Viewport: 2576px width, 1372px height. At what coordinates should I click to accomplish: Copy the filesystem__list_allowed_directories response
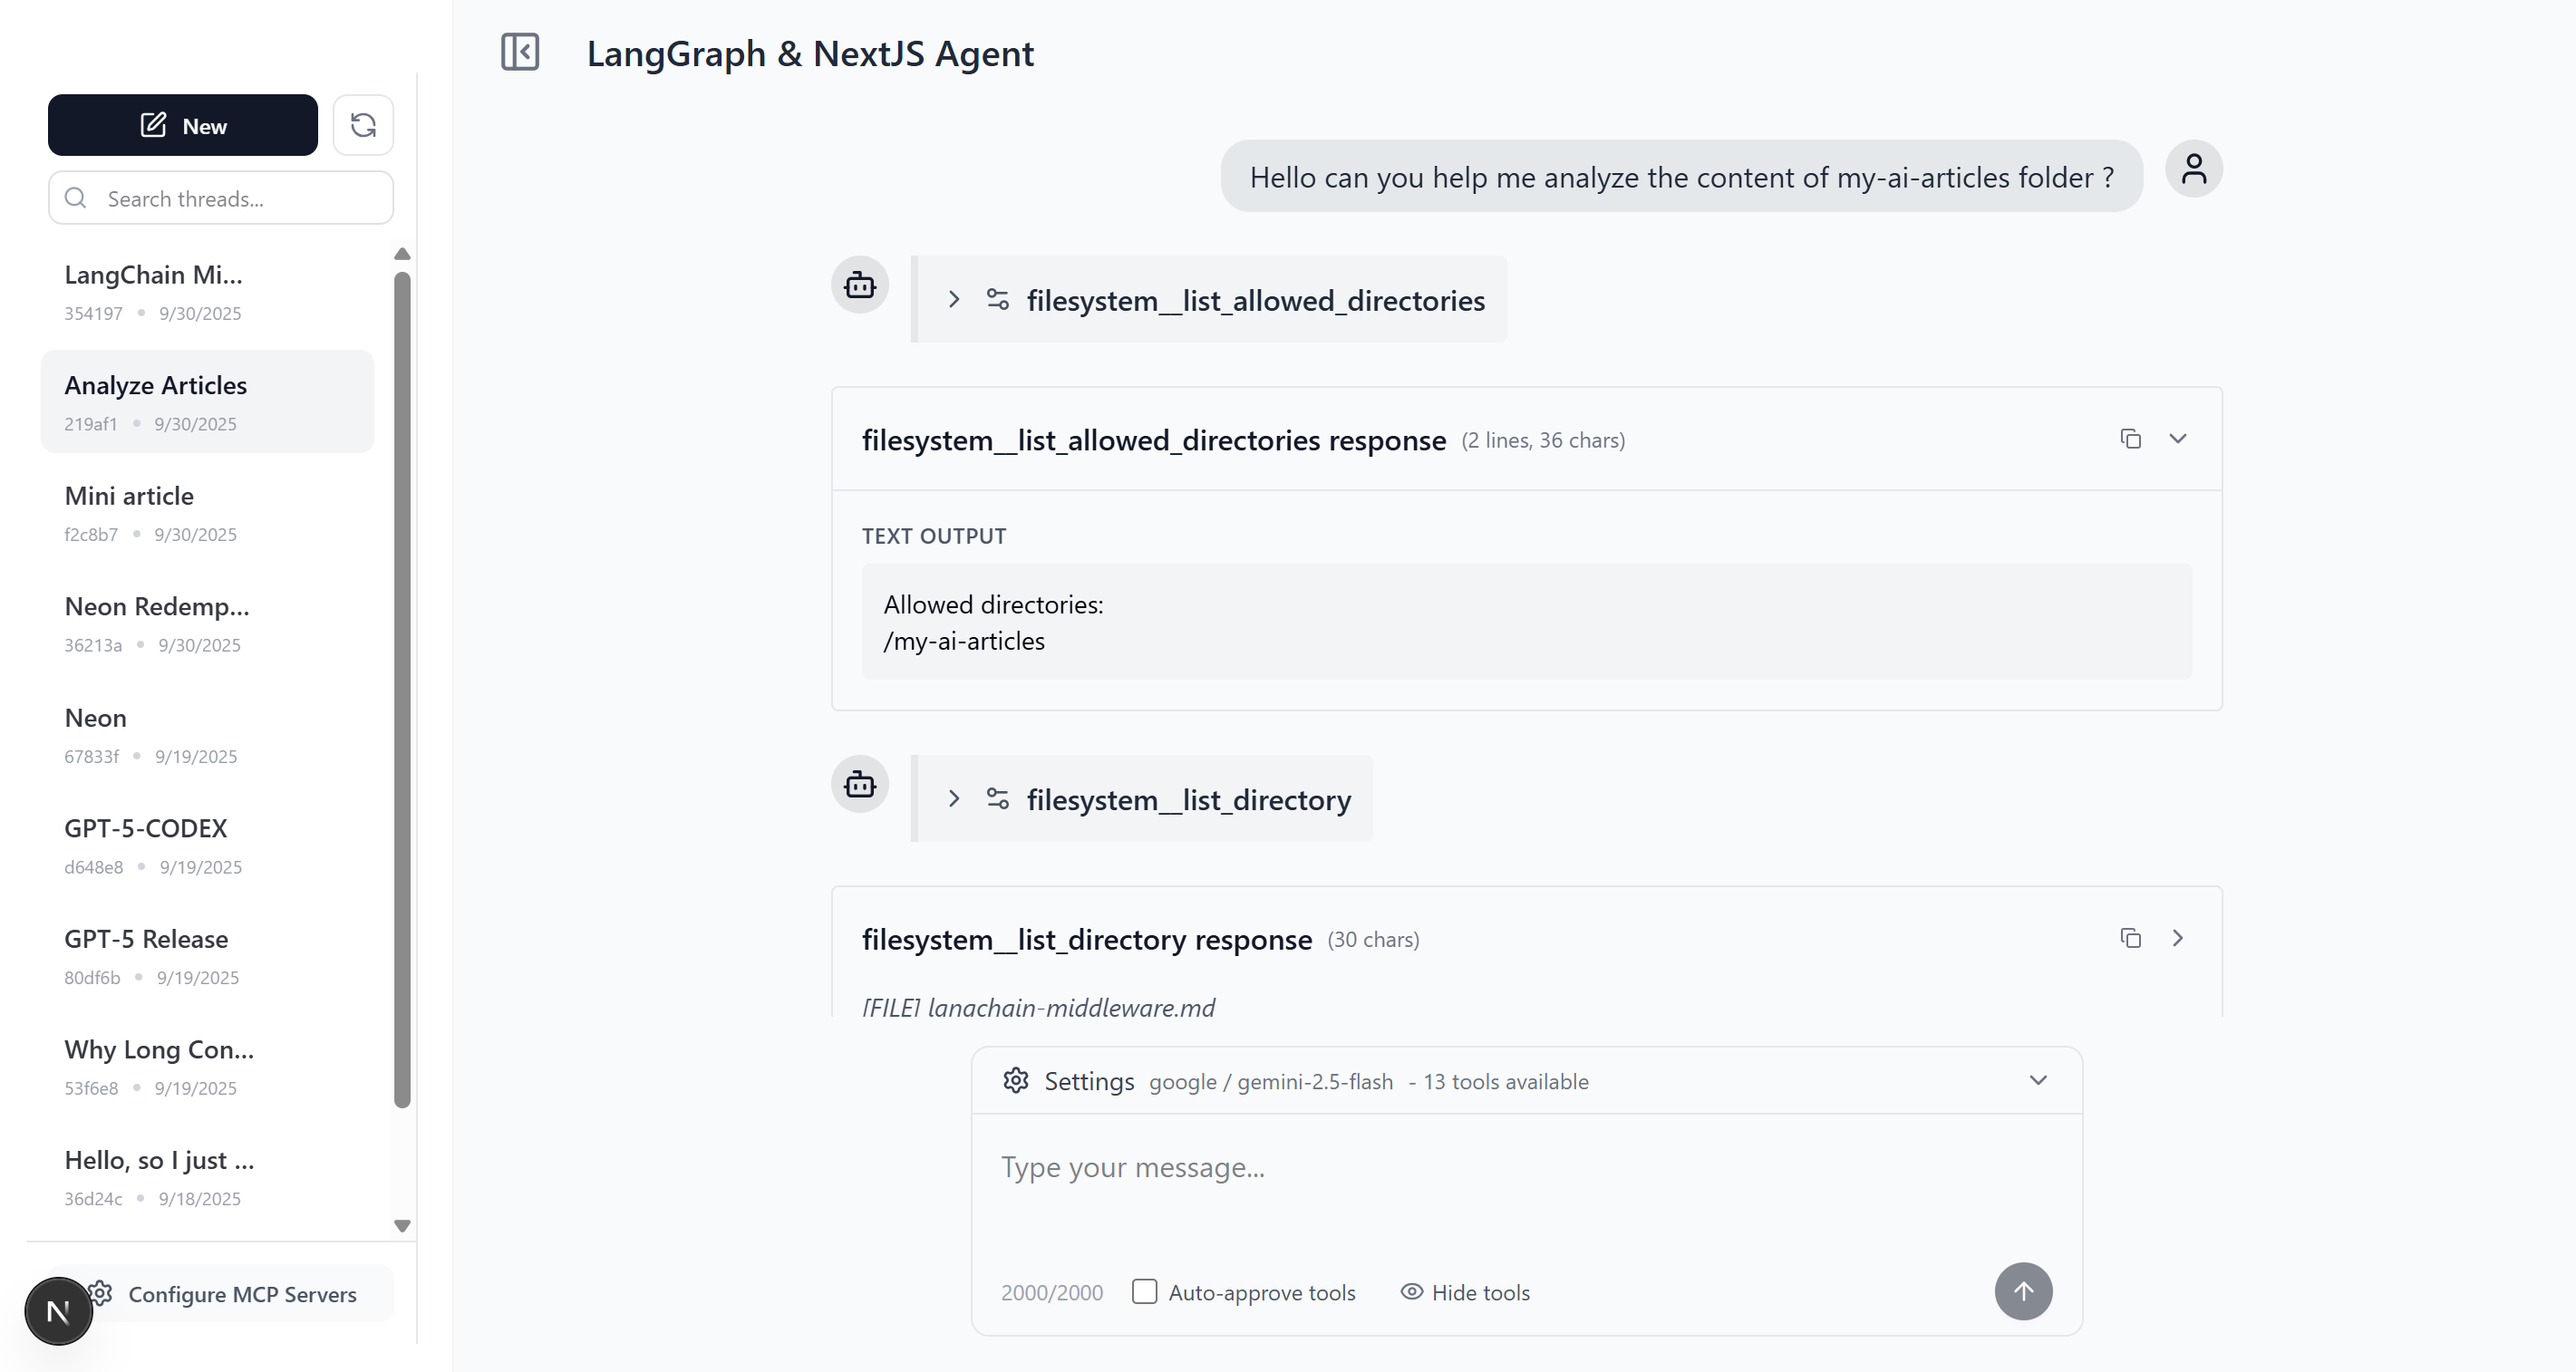[2130, 438]
